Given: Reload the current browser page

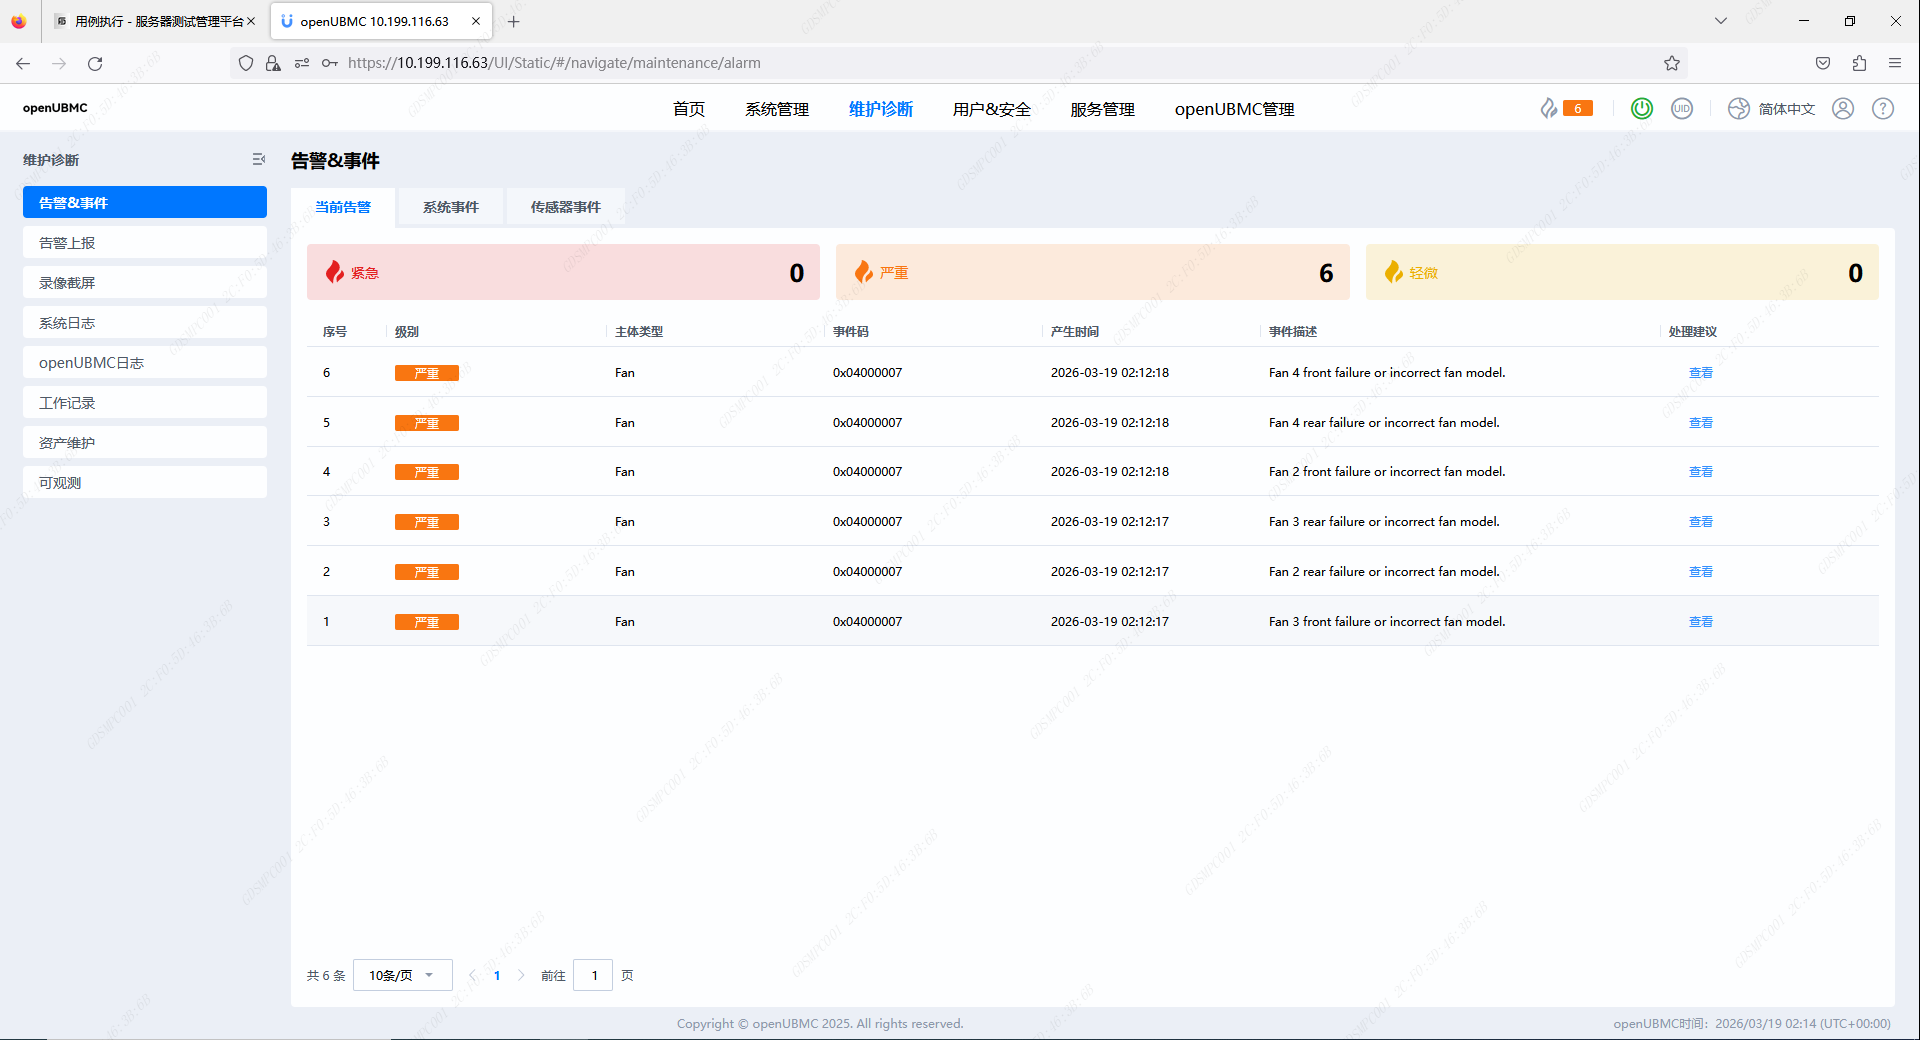Looking at the screenshot, I should [95, 63].
